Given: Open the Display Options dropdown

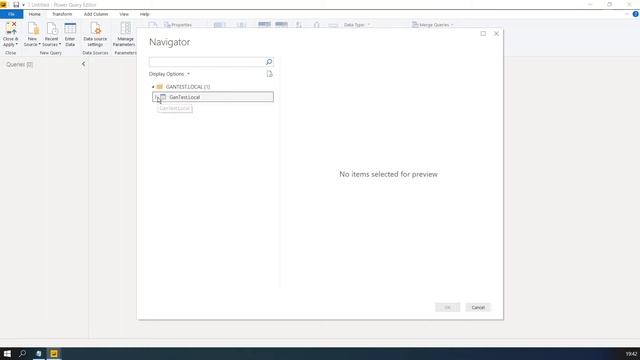Looking at the screenshot, I should (169, 74).
